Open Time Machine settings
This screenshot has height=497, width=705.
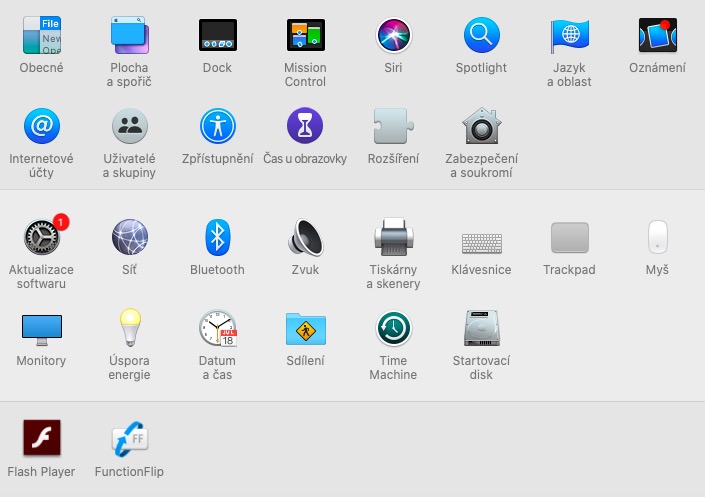393,328
